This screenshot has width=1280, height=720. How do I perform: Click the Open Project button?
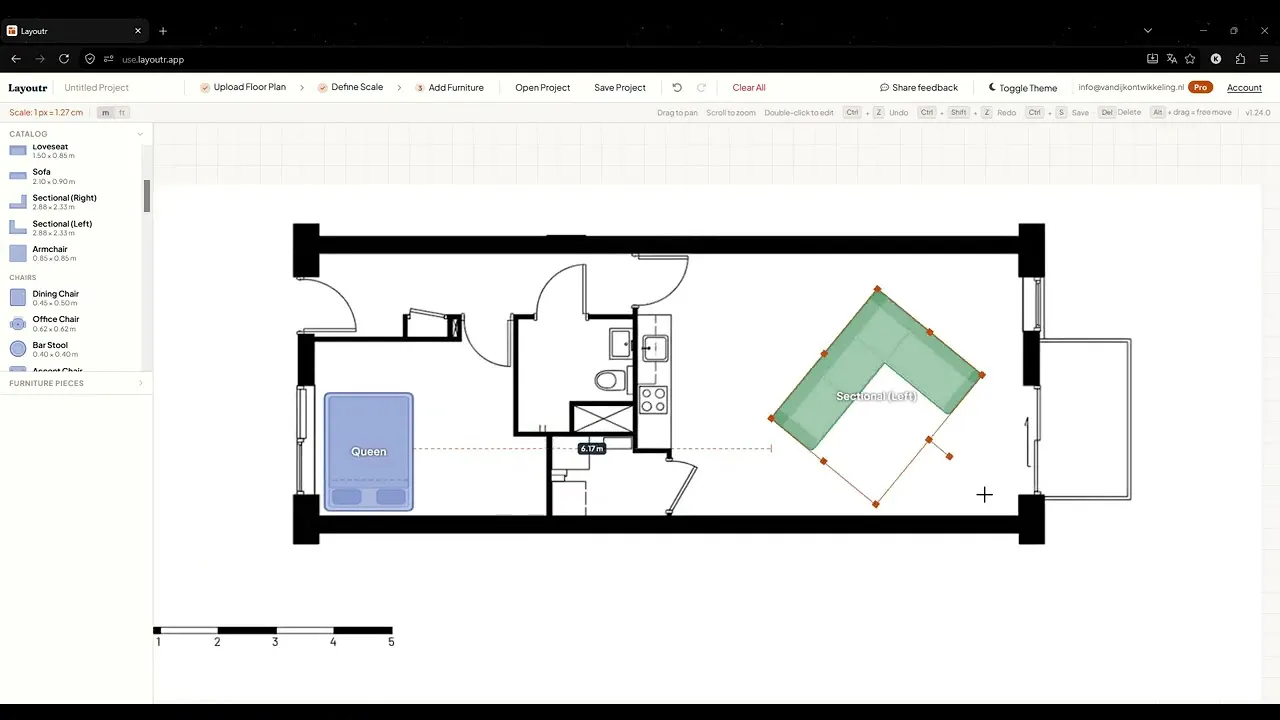[x=543, y=88]
